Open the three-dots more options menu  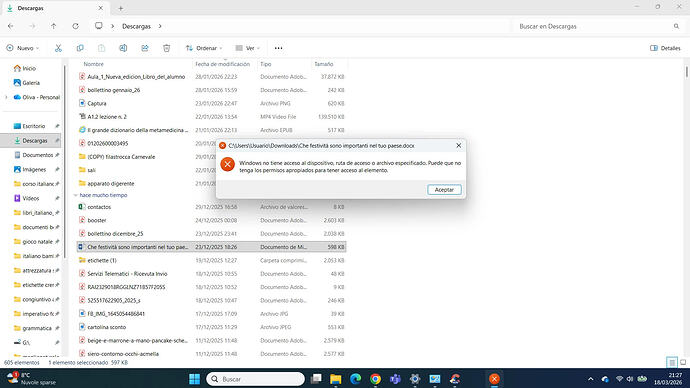click(x=279, y=48)
